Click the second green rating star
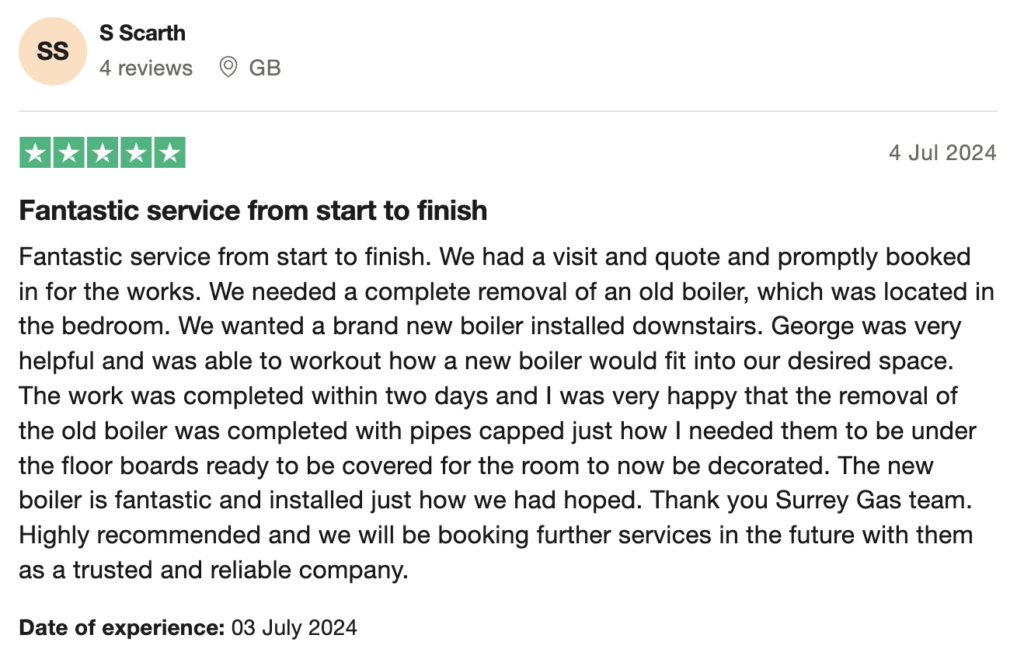1024x656 pixels. pos(69,153)
